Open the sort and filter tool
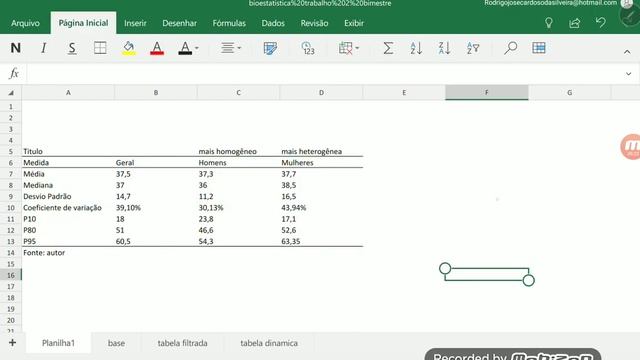The height and width of the screenshot is (360, 640). tap(473, 48)
